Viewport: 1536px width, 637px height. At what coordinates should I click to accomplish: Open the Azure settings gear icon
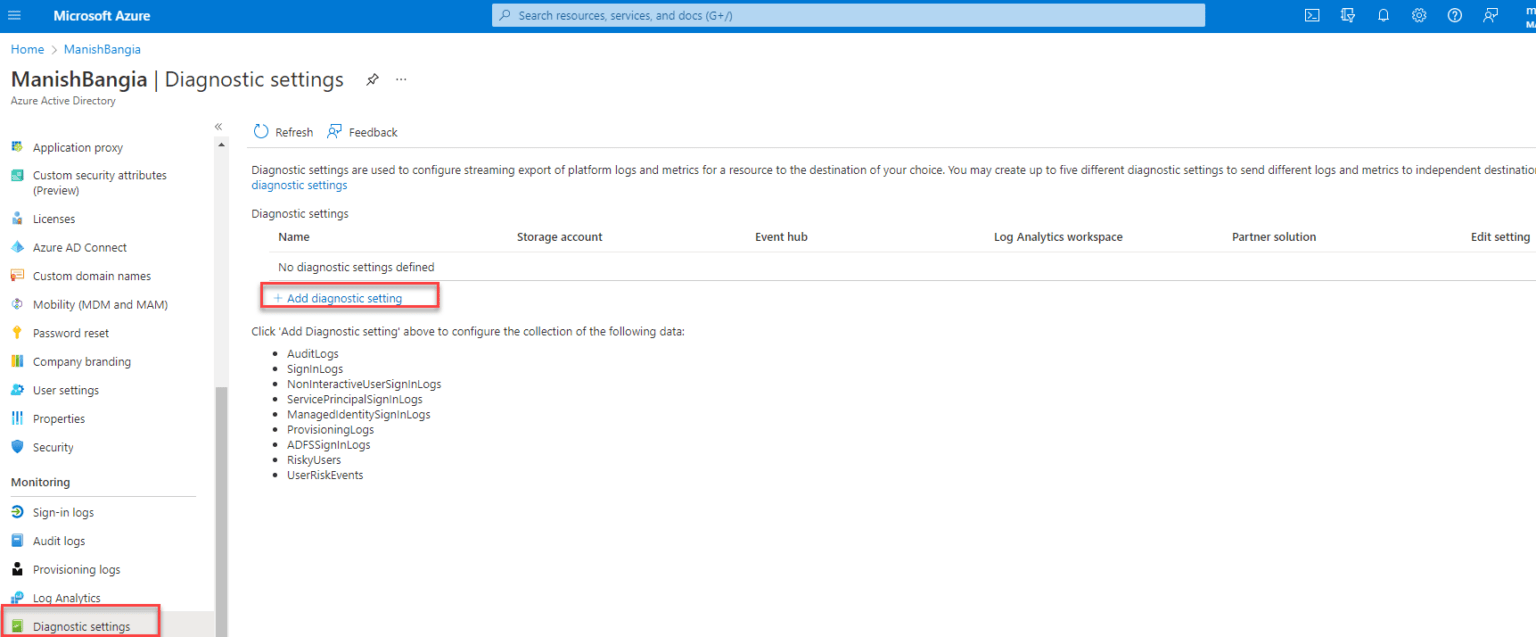tap(1418, 14)
